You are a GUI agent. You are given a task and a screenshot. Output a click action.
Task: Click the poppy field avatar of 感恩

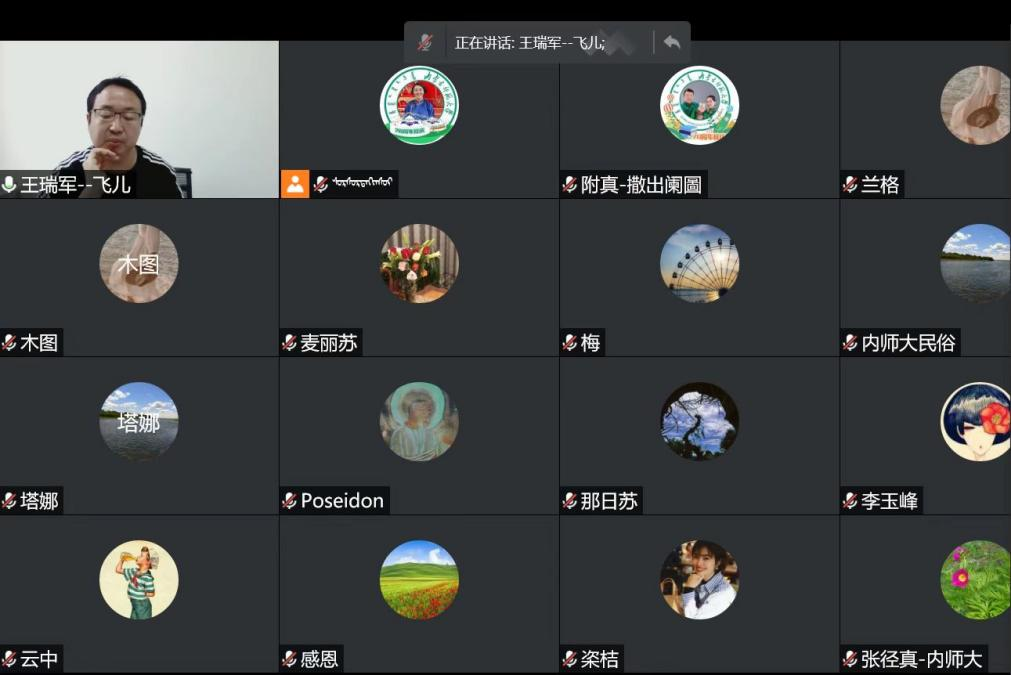tap(419, 580)
